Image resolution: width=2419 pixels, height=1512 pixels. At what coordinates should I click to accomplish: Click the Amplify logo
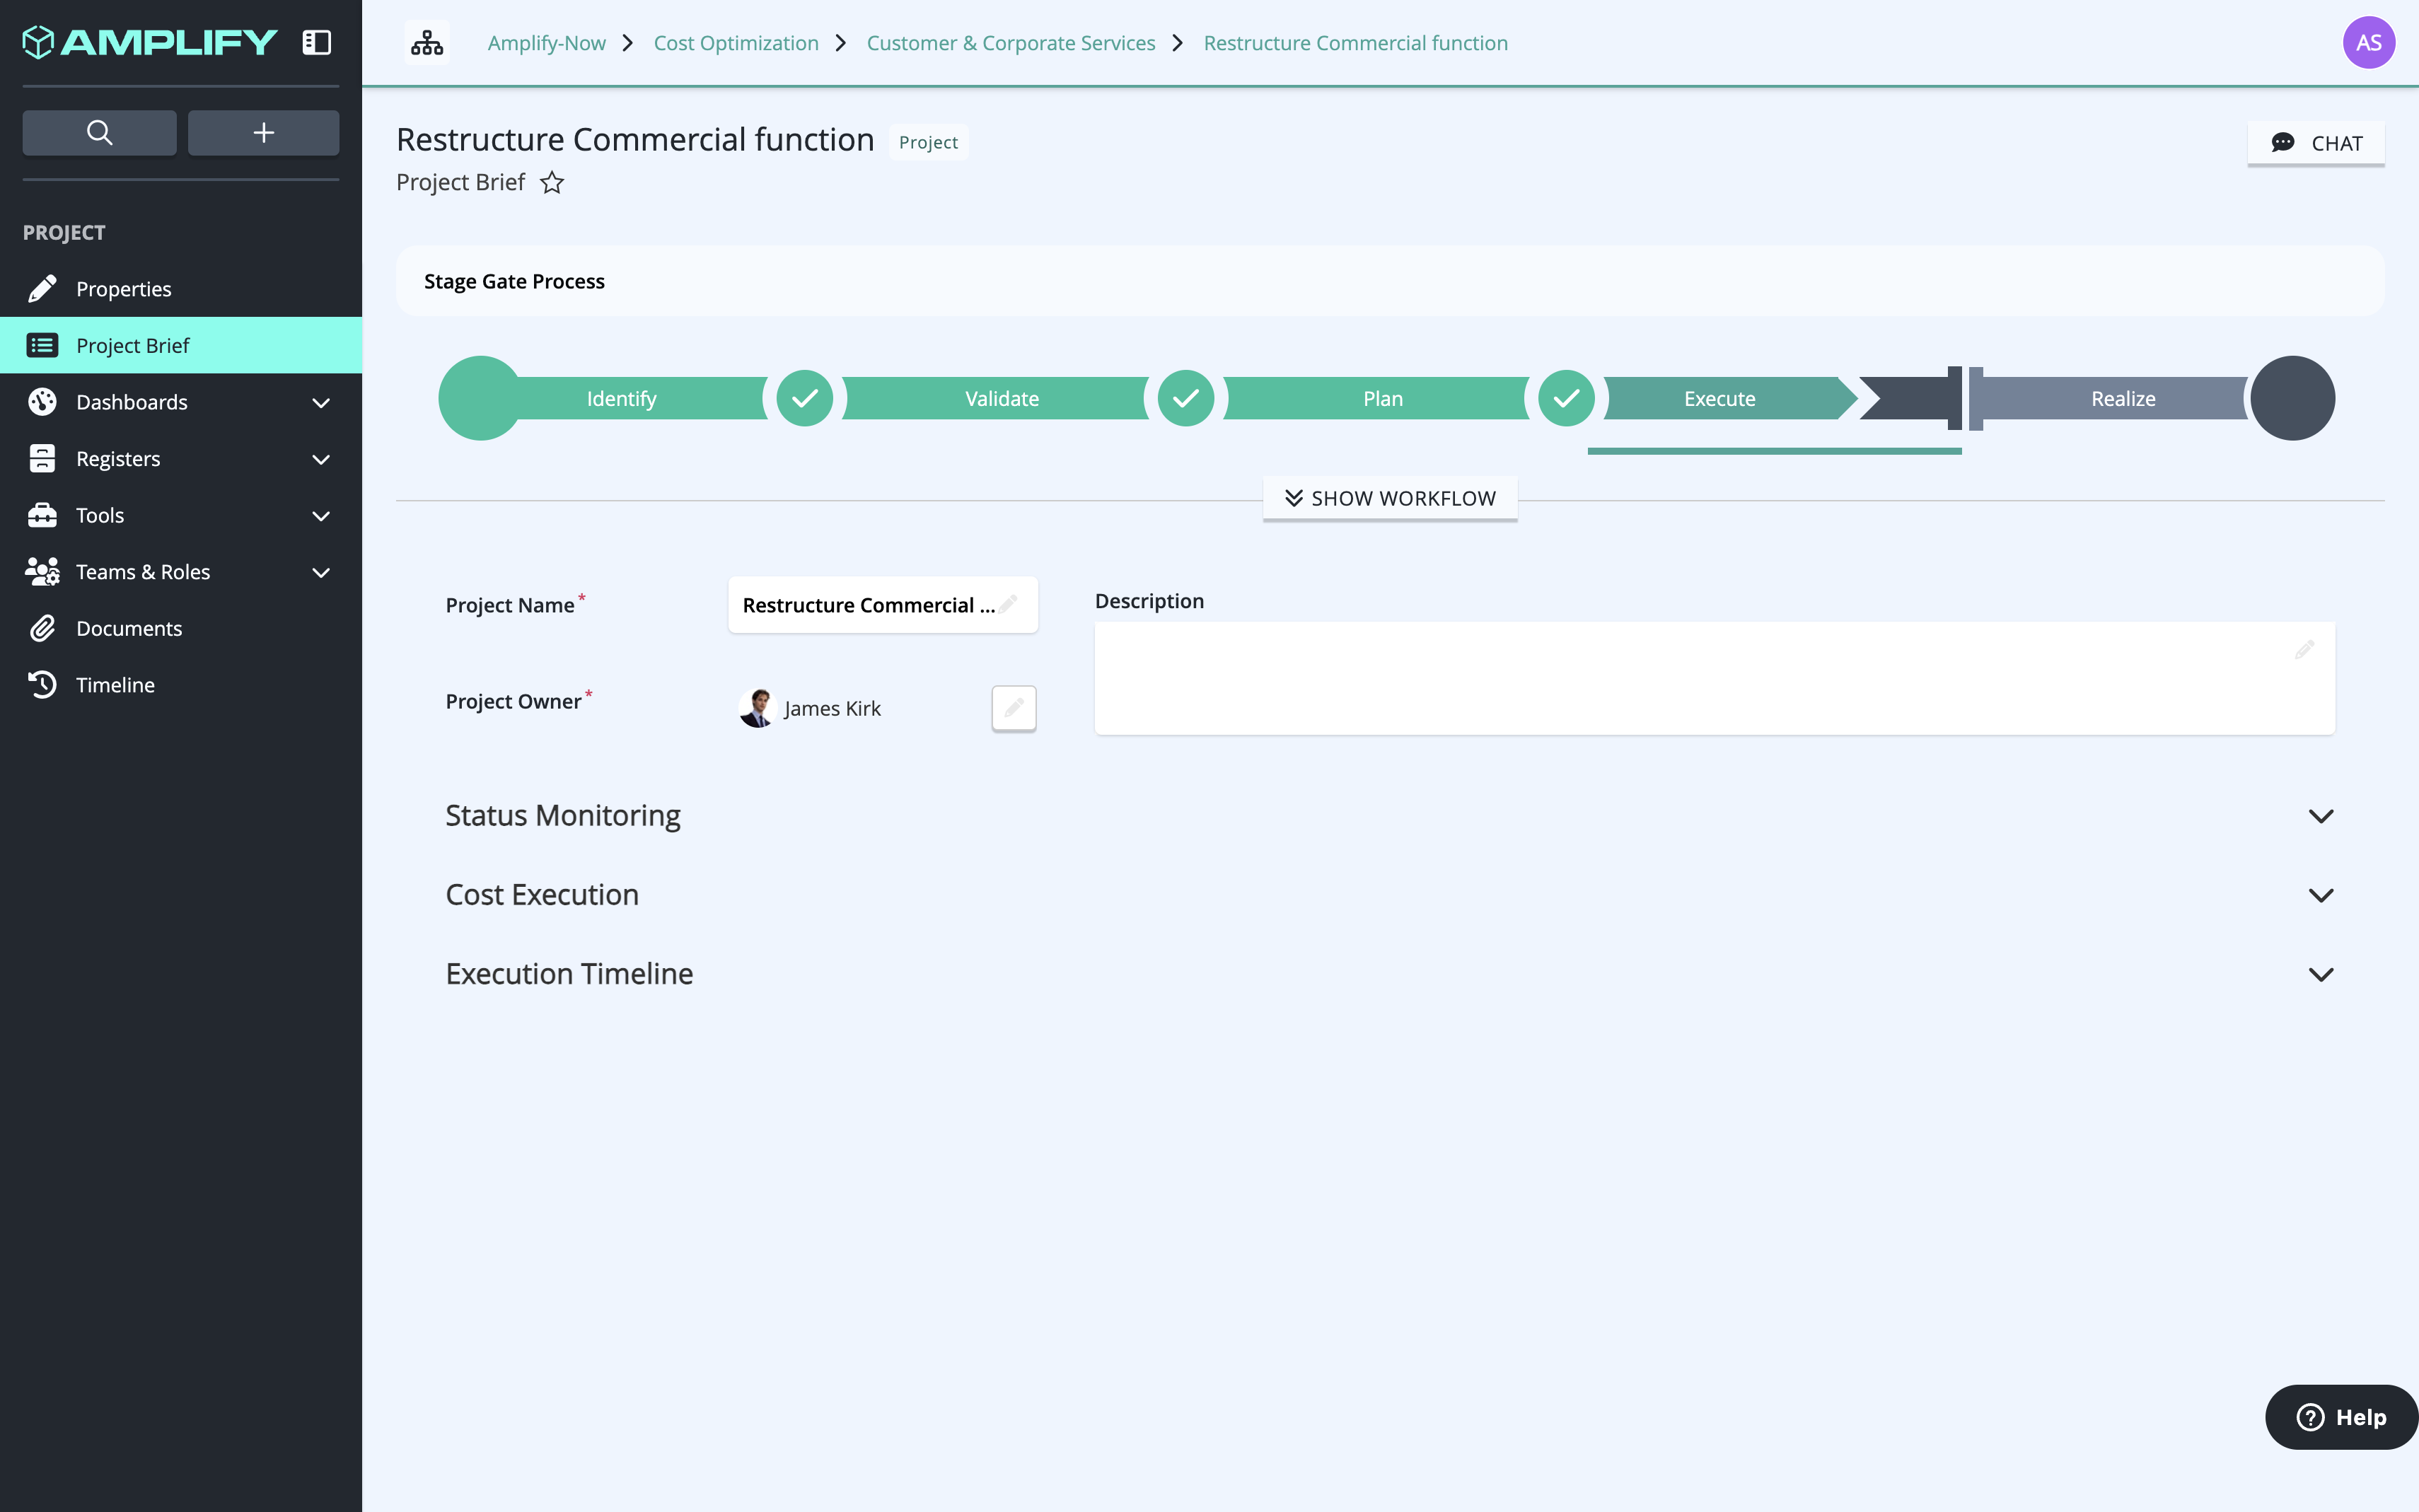pos(150,42)
